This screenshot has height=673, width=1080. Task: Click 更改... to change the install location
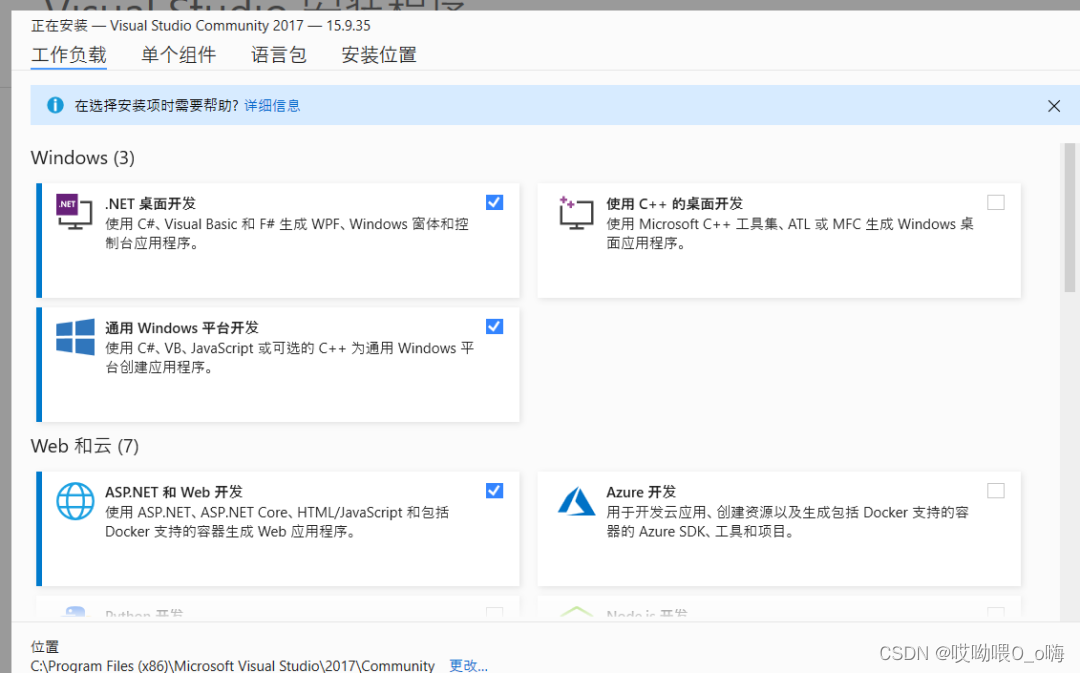pos(468,665)
